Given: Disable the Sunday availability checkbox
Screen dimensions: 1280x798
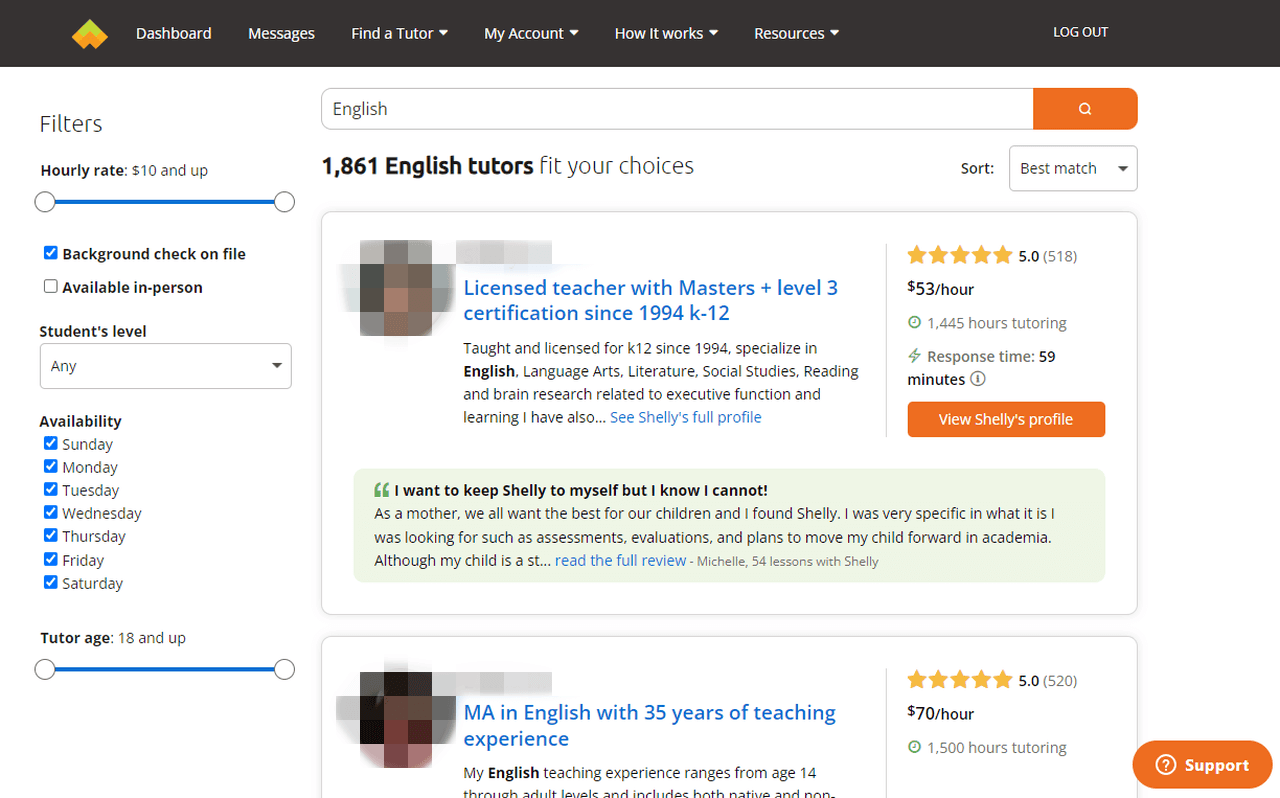Looking at the screenshot, I should [50, 443].
